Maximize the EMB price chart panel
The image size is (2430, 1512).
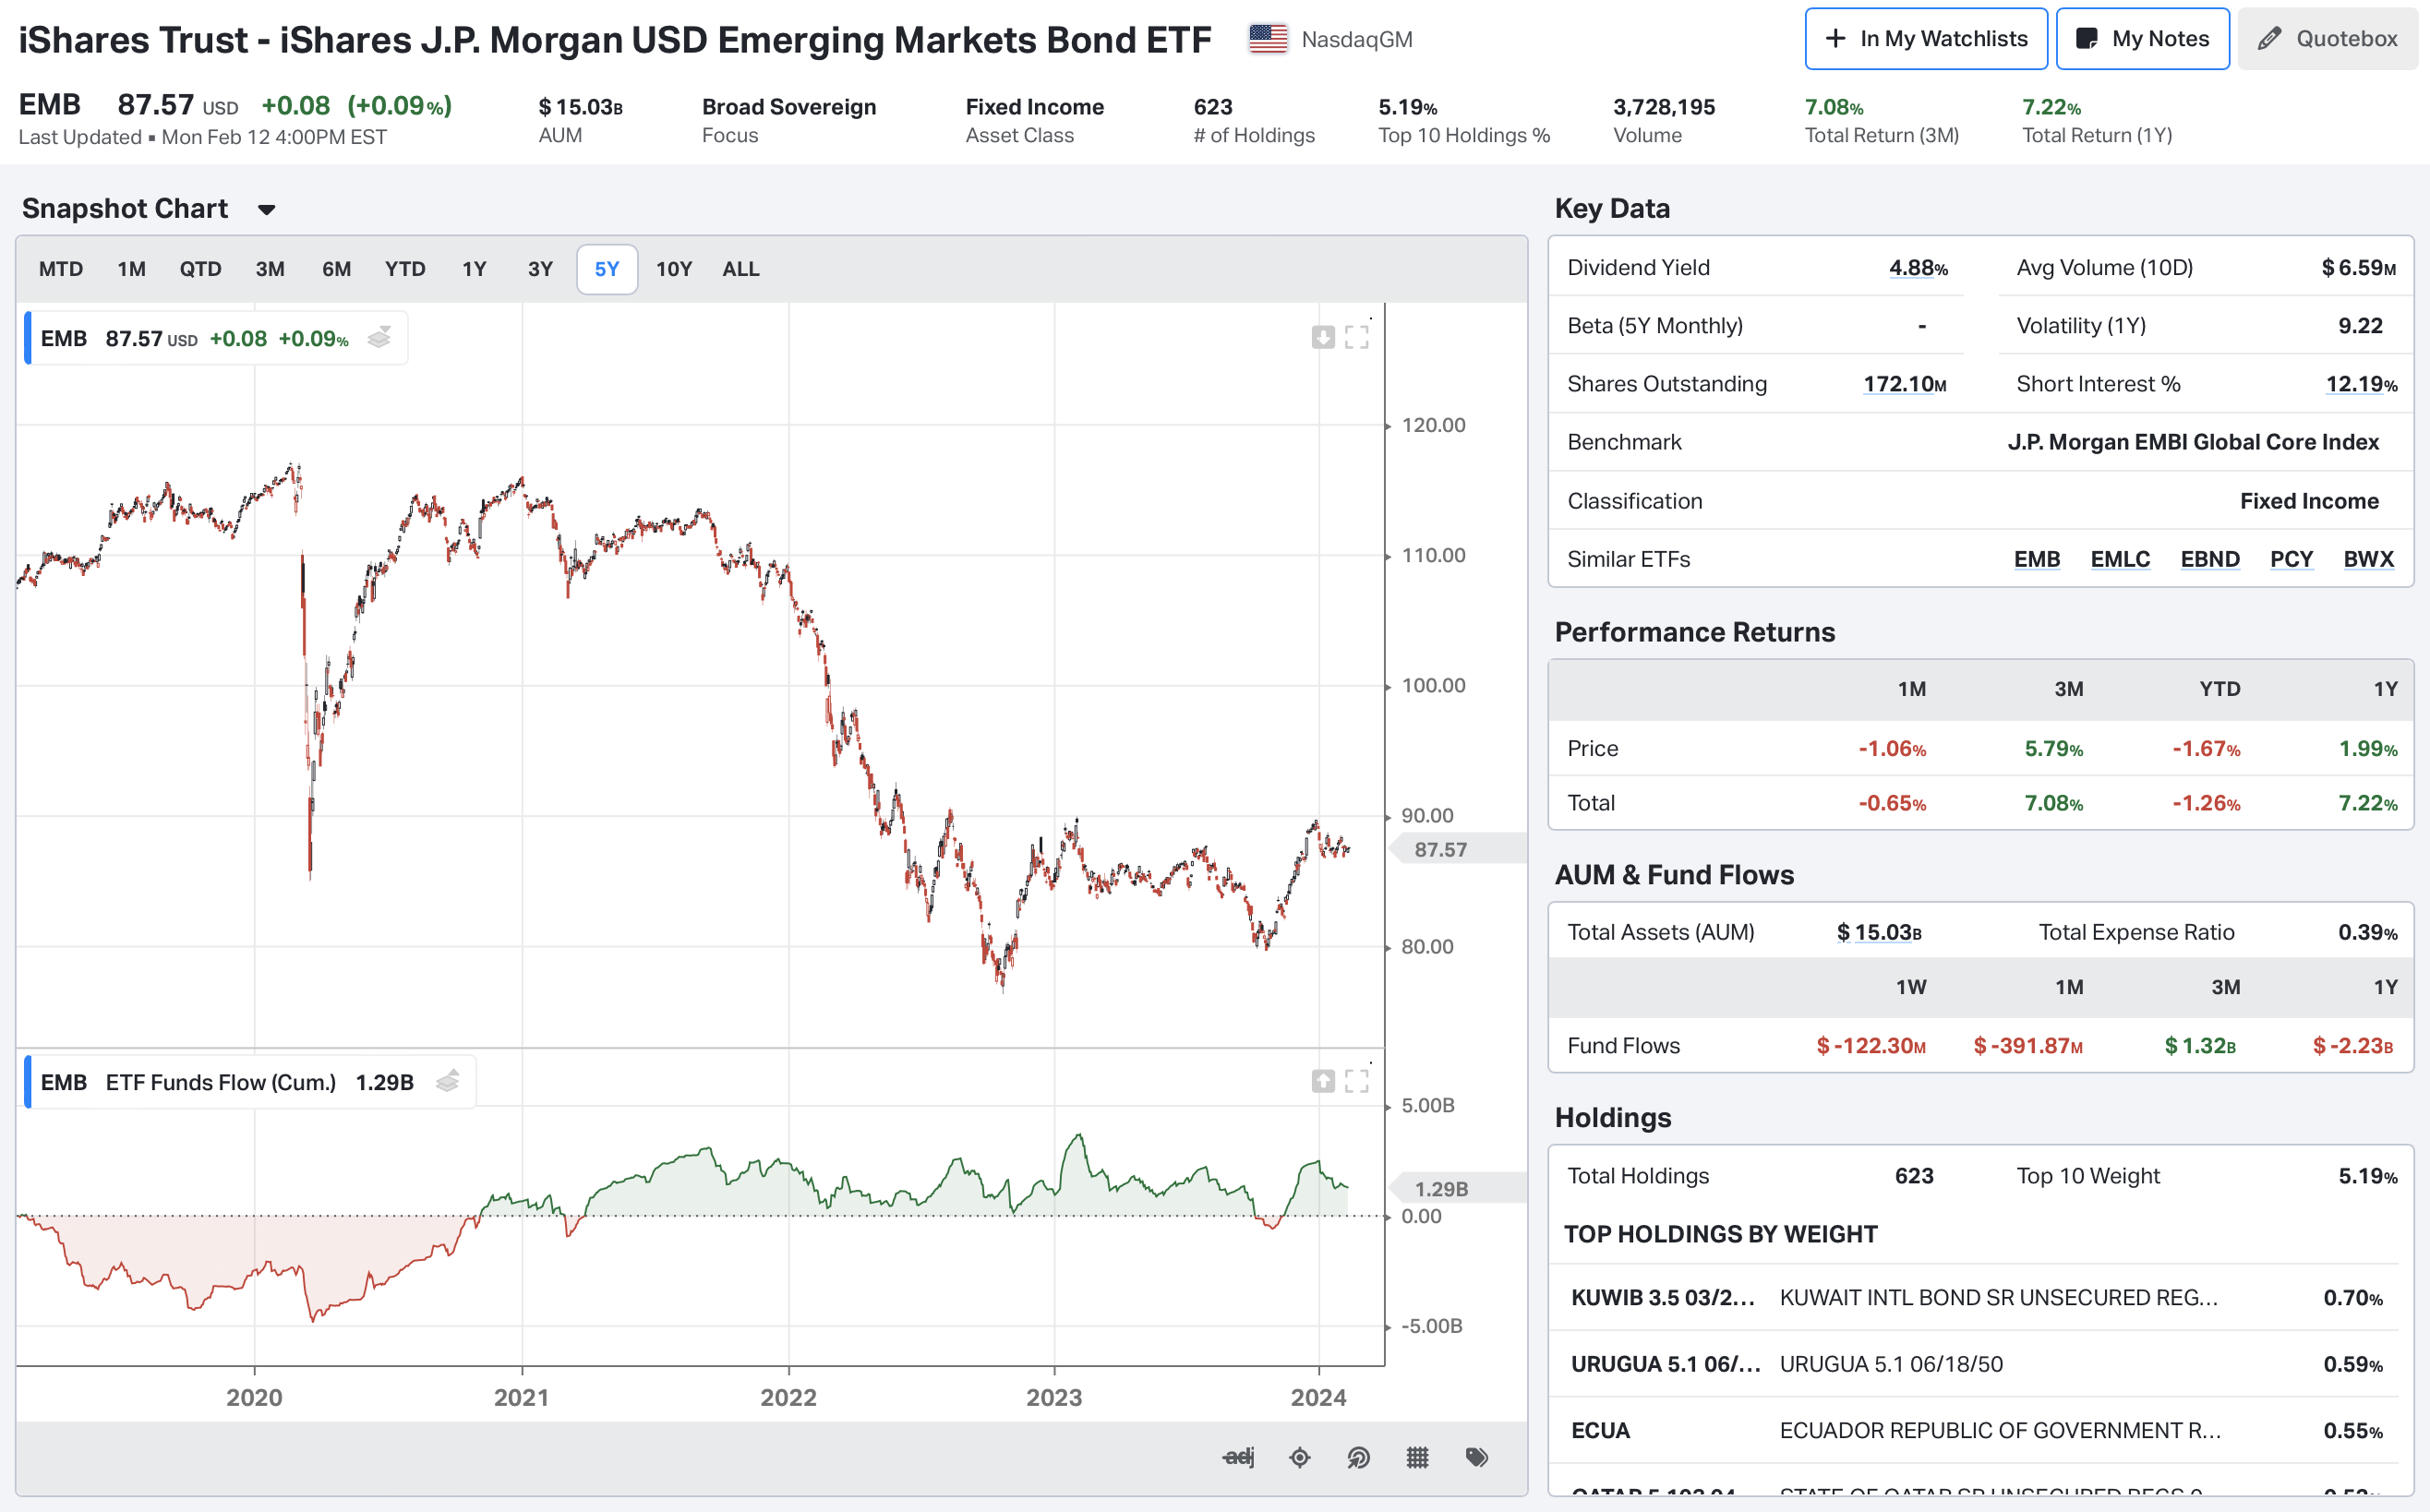coord(1357,337)
